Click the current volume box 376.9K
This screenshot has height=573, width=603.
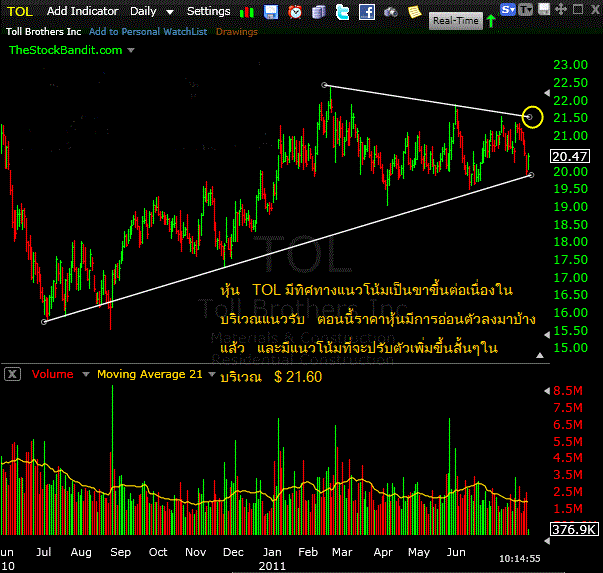[574, 529]
